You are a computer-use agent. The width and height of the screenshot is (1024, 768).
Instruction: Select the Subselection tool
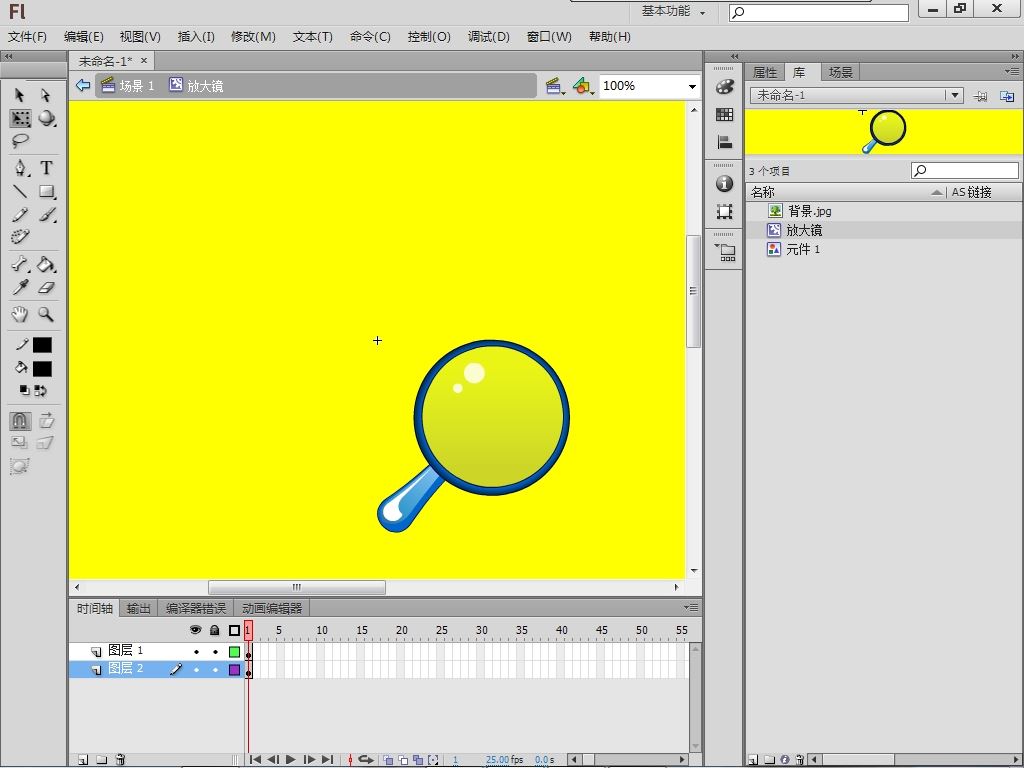pyautogui.click(x=46, y=95)
